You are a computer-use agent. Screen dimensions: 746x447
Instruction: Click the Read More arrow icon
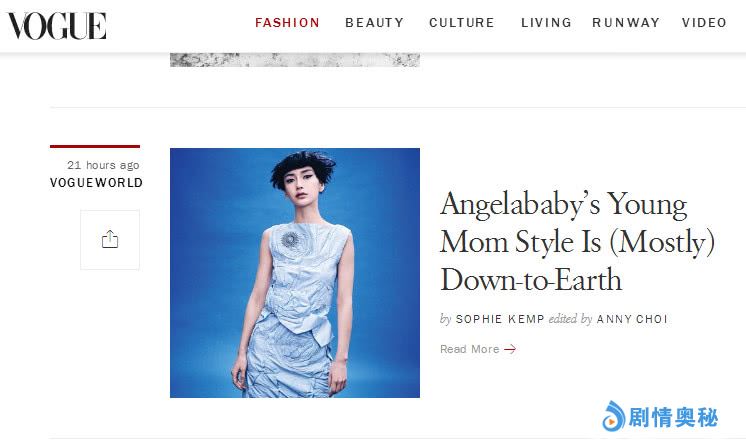(x=510, y=349)
